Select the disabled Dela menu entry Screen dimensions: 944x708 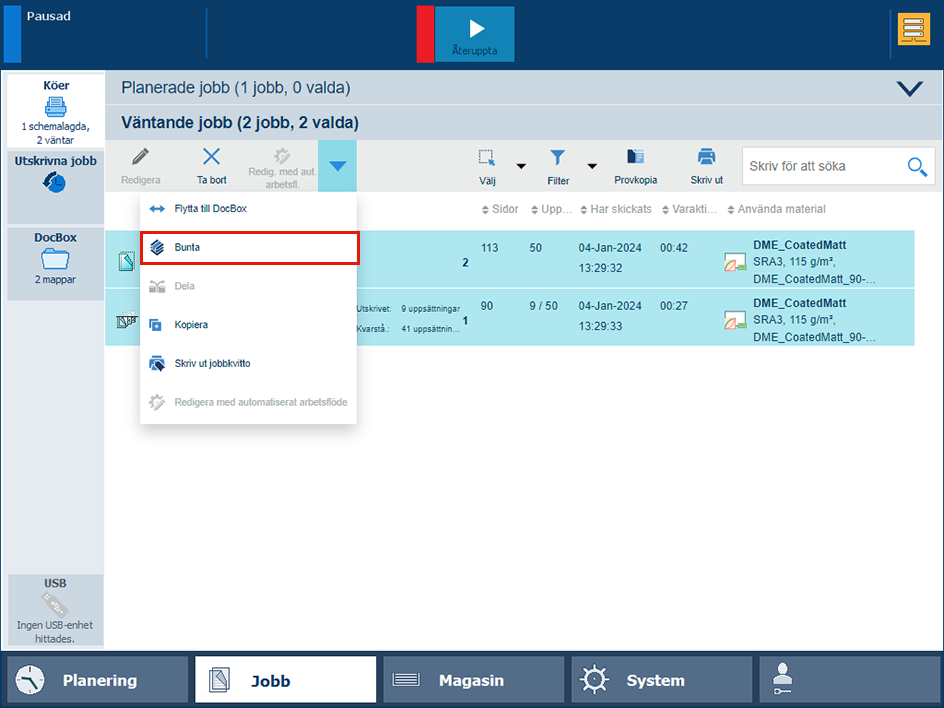249,286
